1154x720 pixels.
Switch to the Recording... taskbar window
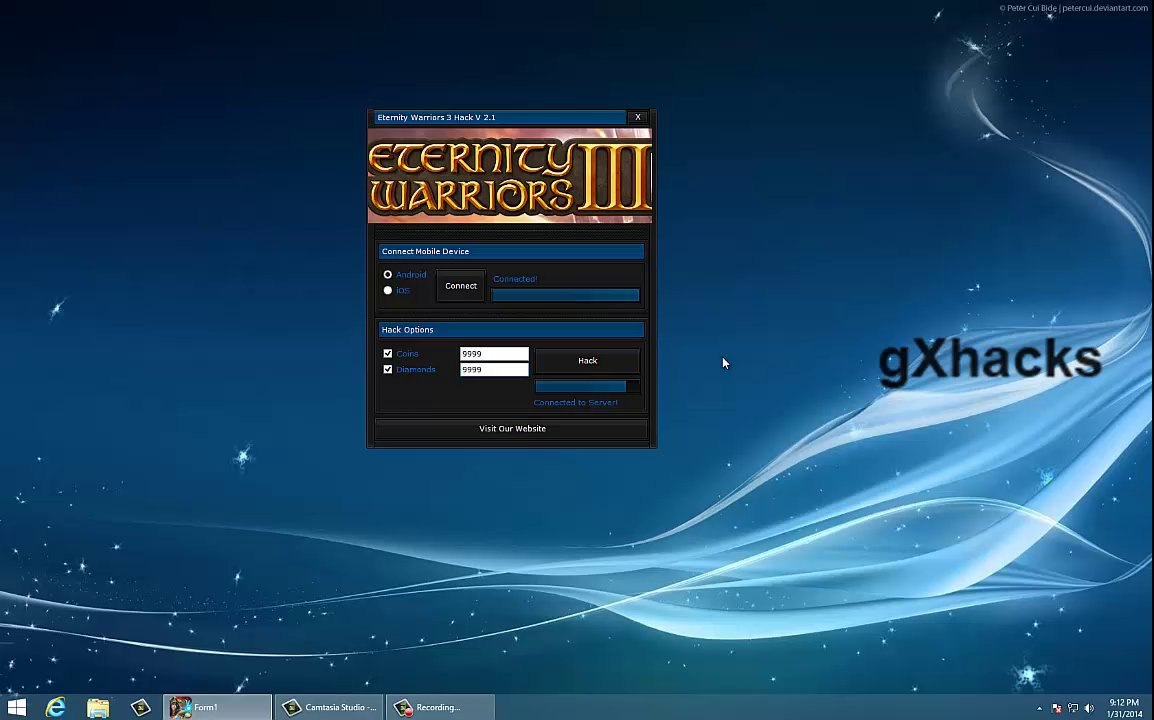pos(440,707)
